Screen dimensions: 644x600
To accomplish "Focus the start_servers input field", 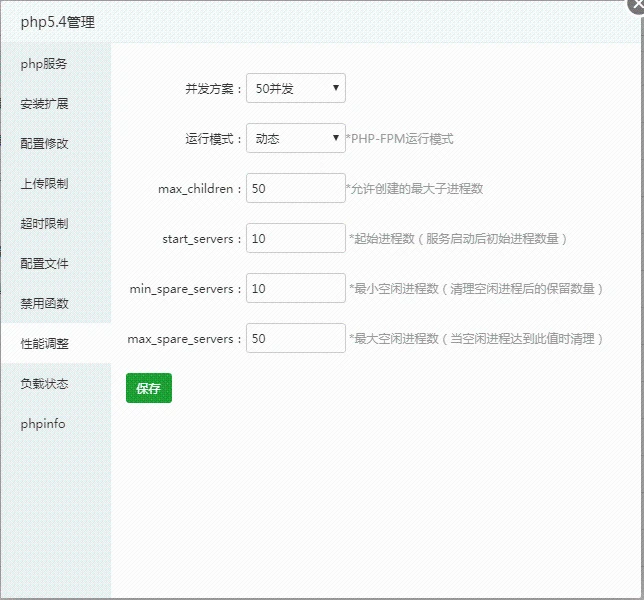I will [x=296, y=238].
